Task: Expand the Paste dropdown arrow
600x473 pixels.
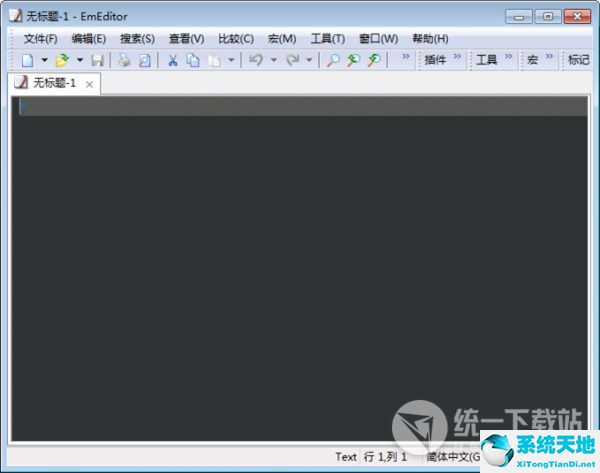Action: coord(231,60)
